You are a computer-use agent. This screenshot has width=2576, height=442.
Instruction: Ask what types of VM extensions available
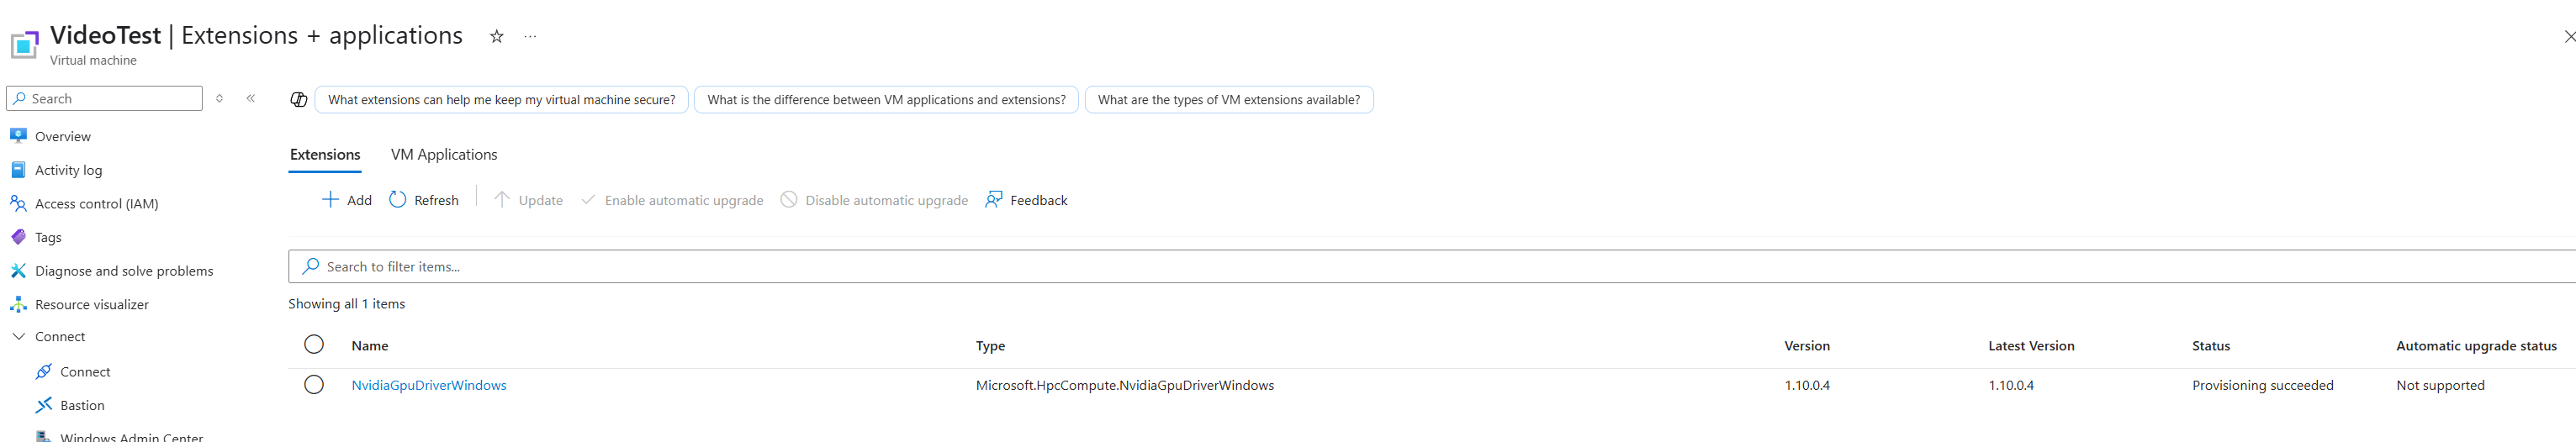[1228, 100]
